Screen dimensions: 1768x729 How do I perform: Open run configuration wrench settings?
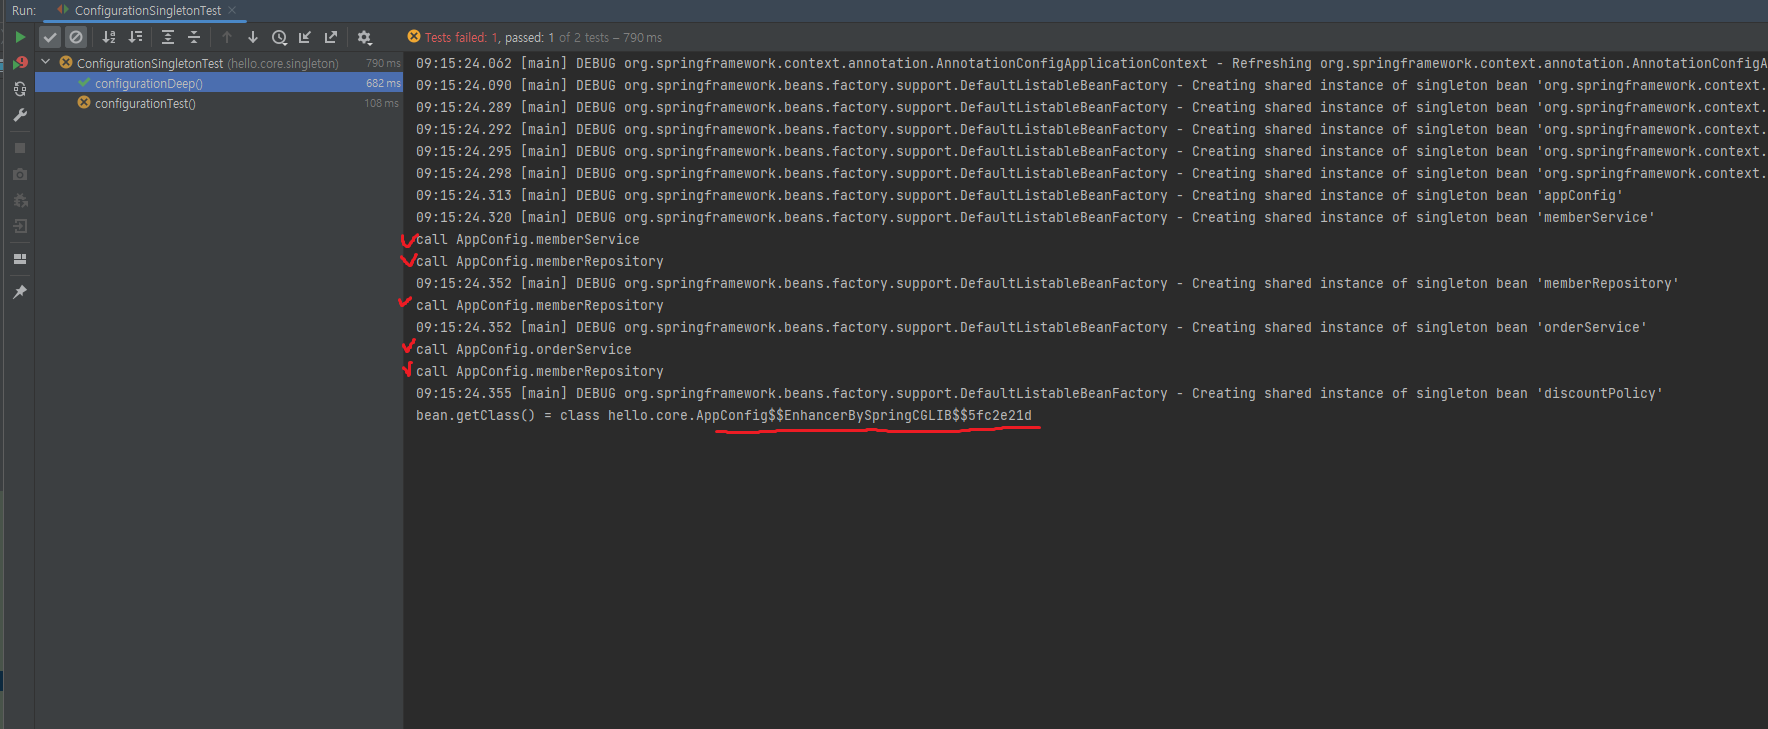20,115
